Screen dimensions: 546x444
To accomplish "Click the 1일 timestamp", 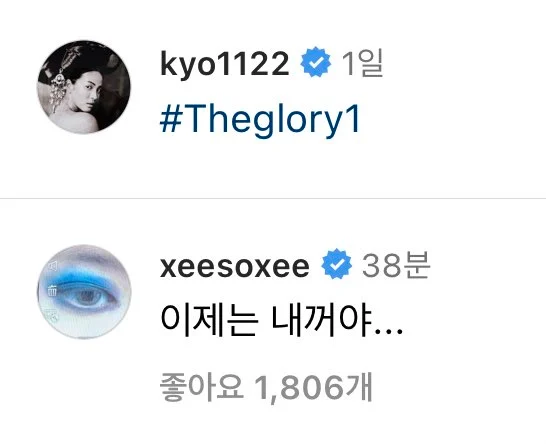I will pyautogui.click(x=362, y=63).
